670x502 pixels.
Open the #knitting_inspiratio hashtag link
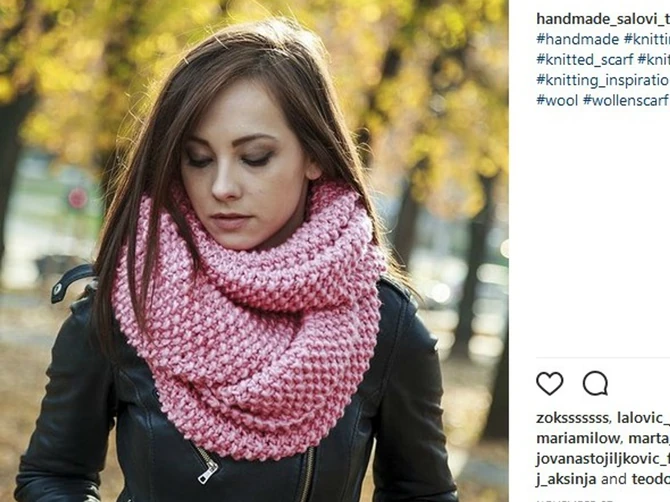click(603, 80)
